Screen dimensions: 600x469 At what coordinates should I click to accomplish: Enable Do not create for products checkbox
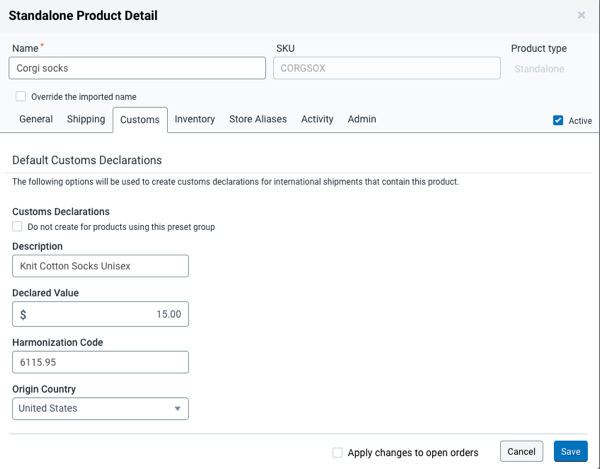coord(17,227)
